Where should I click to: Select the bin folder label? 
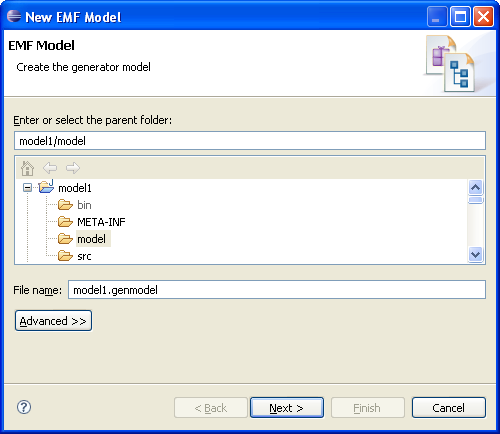coord(84,205)
